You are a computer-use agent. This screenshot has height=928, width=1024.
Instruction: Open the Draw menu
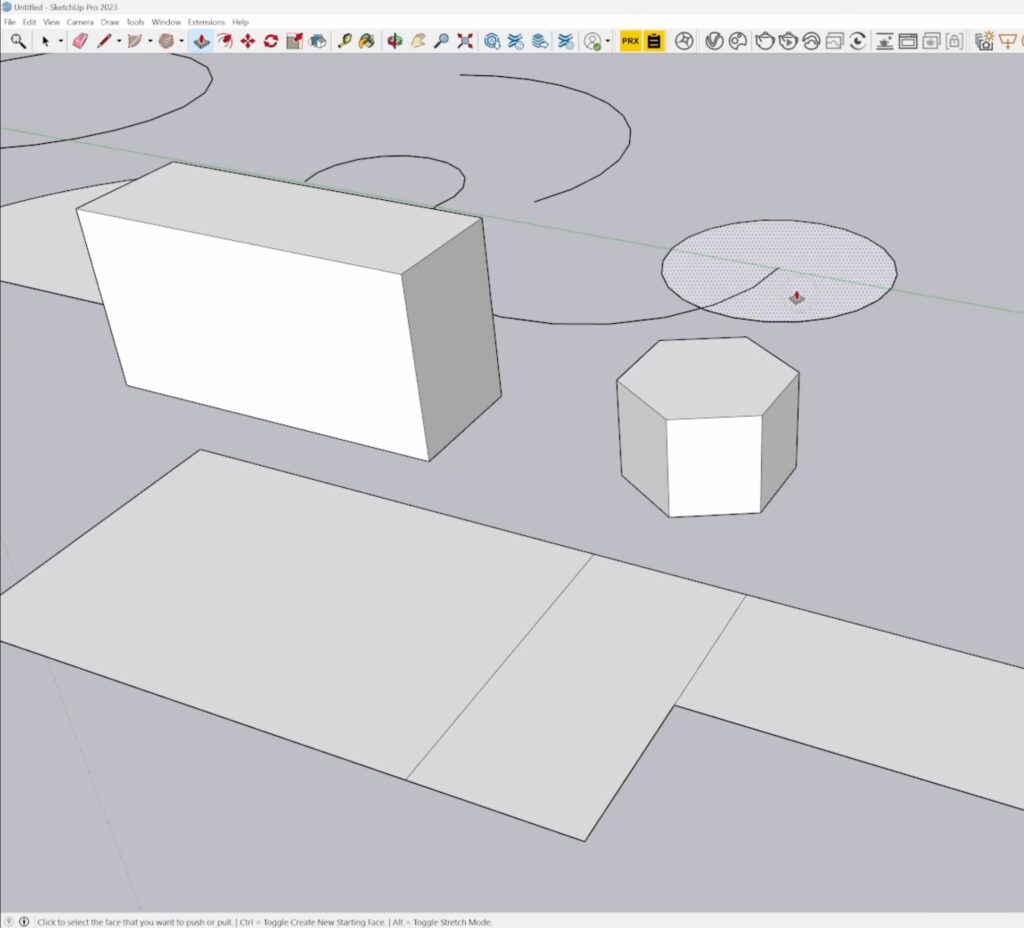point(110,22)
